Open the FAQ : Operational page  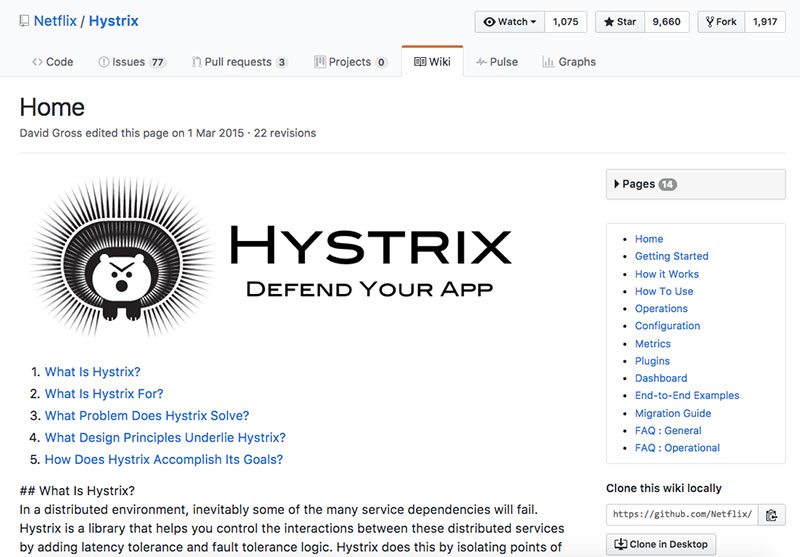click(677, 448)
